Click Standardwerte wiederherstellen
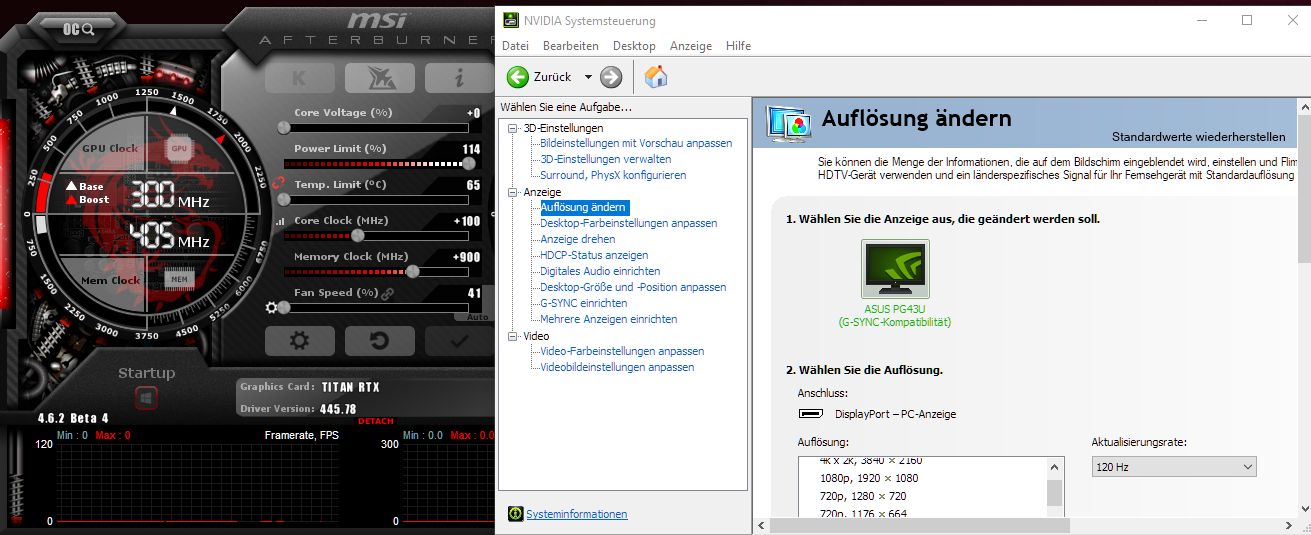The image size is (1311, 535). (1198, 137)
